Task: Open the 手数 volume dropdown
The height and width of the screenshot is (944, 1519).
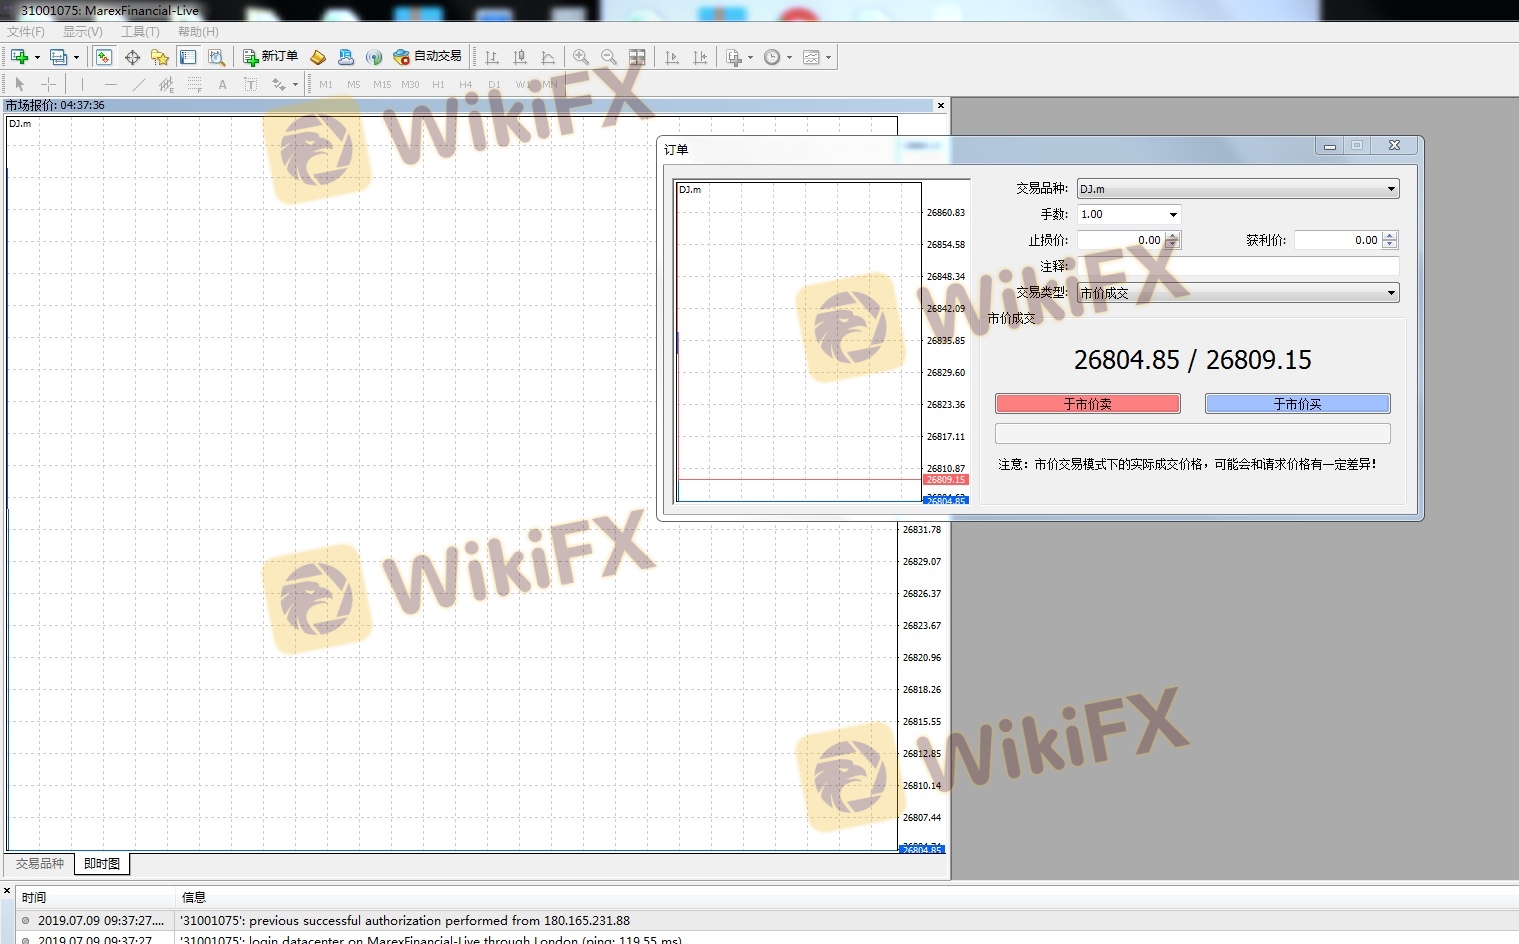Action: click(x=1173, y=215)
